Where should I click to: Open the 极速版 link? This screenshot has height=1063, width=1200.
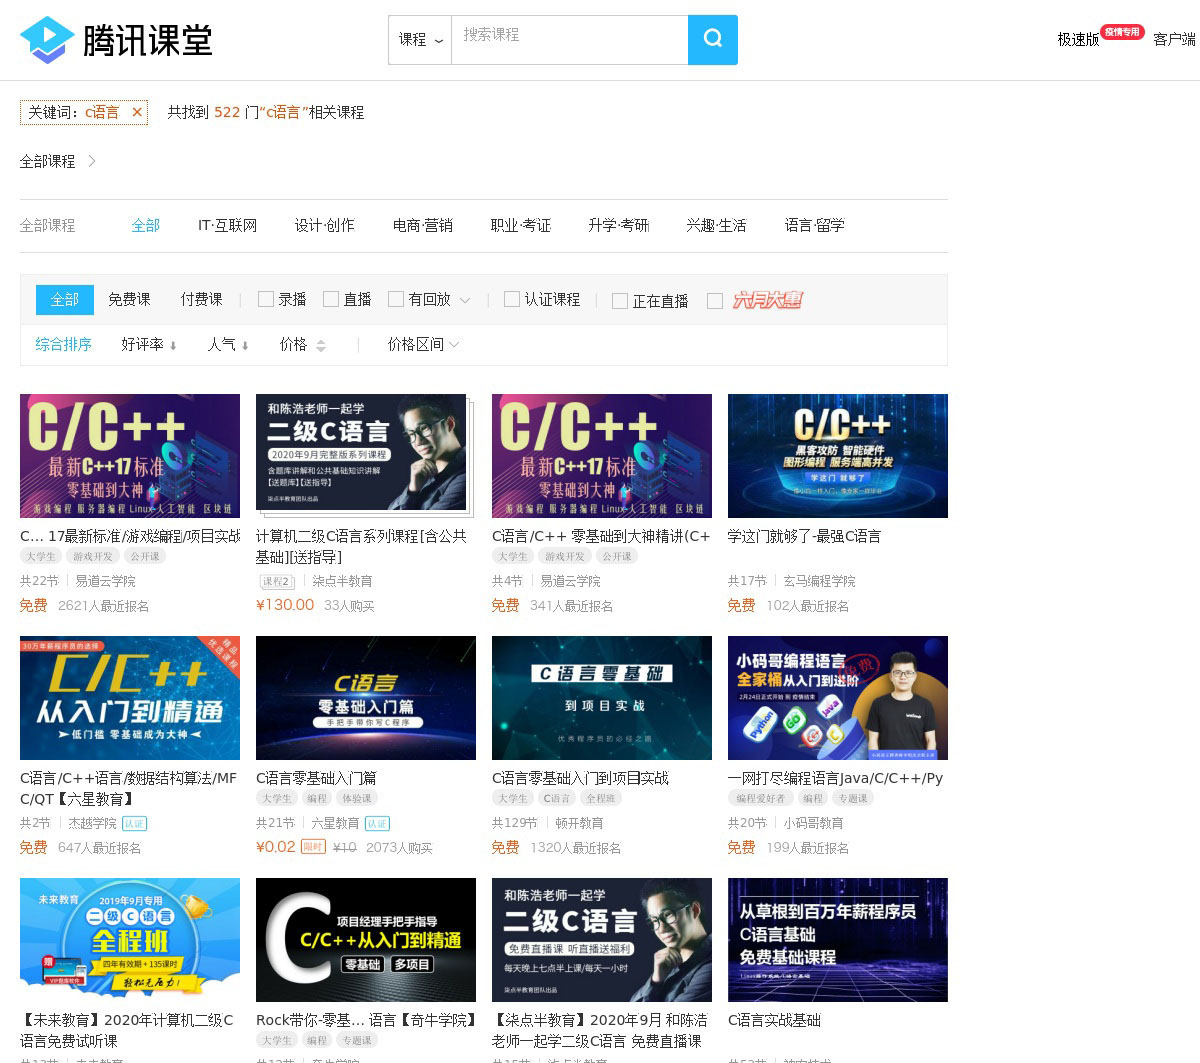tap(1078, 39)
